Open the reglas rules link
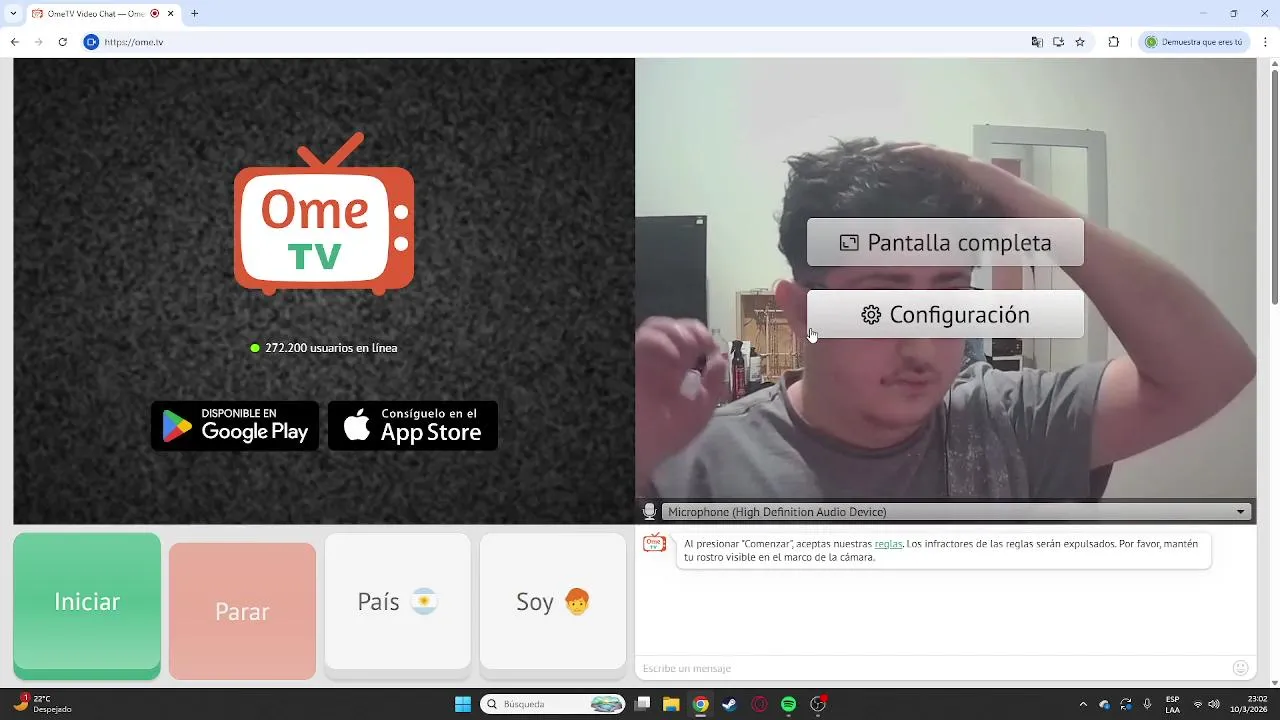1280x720 pixels. 888,544
